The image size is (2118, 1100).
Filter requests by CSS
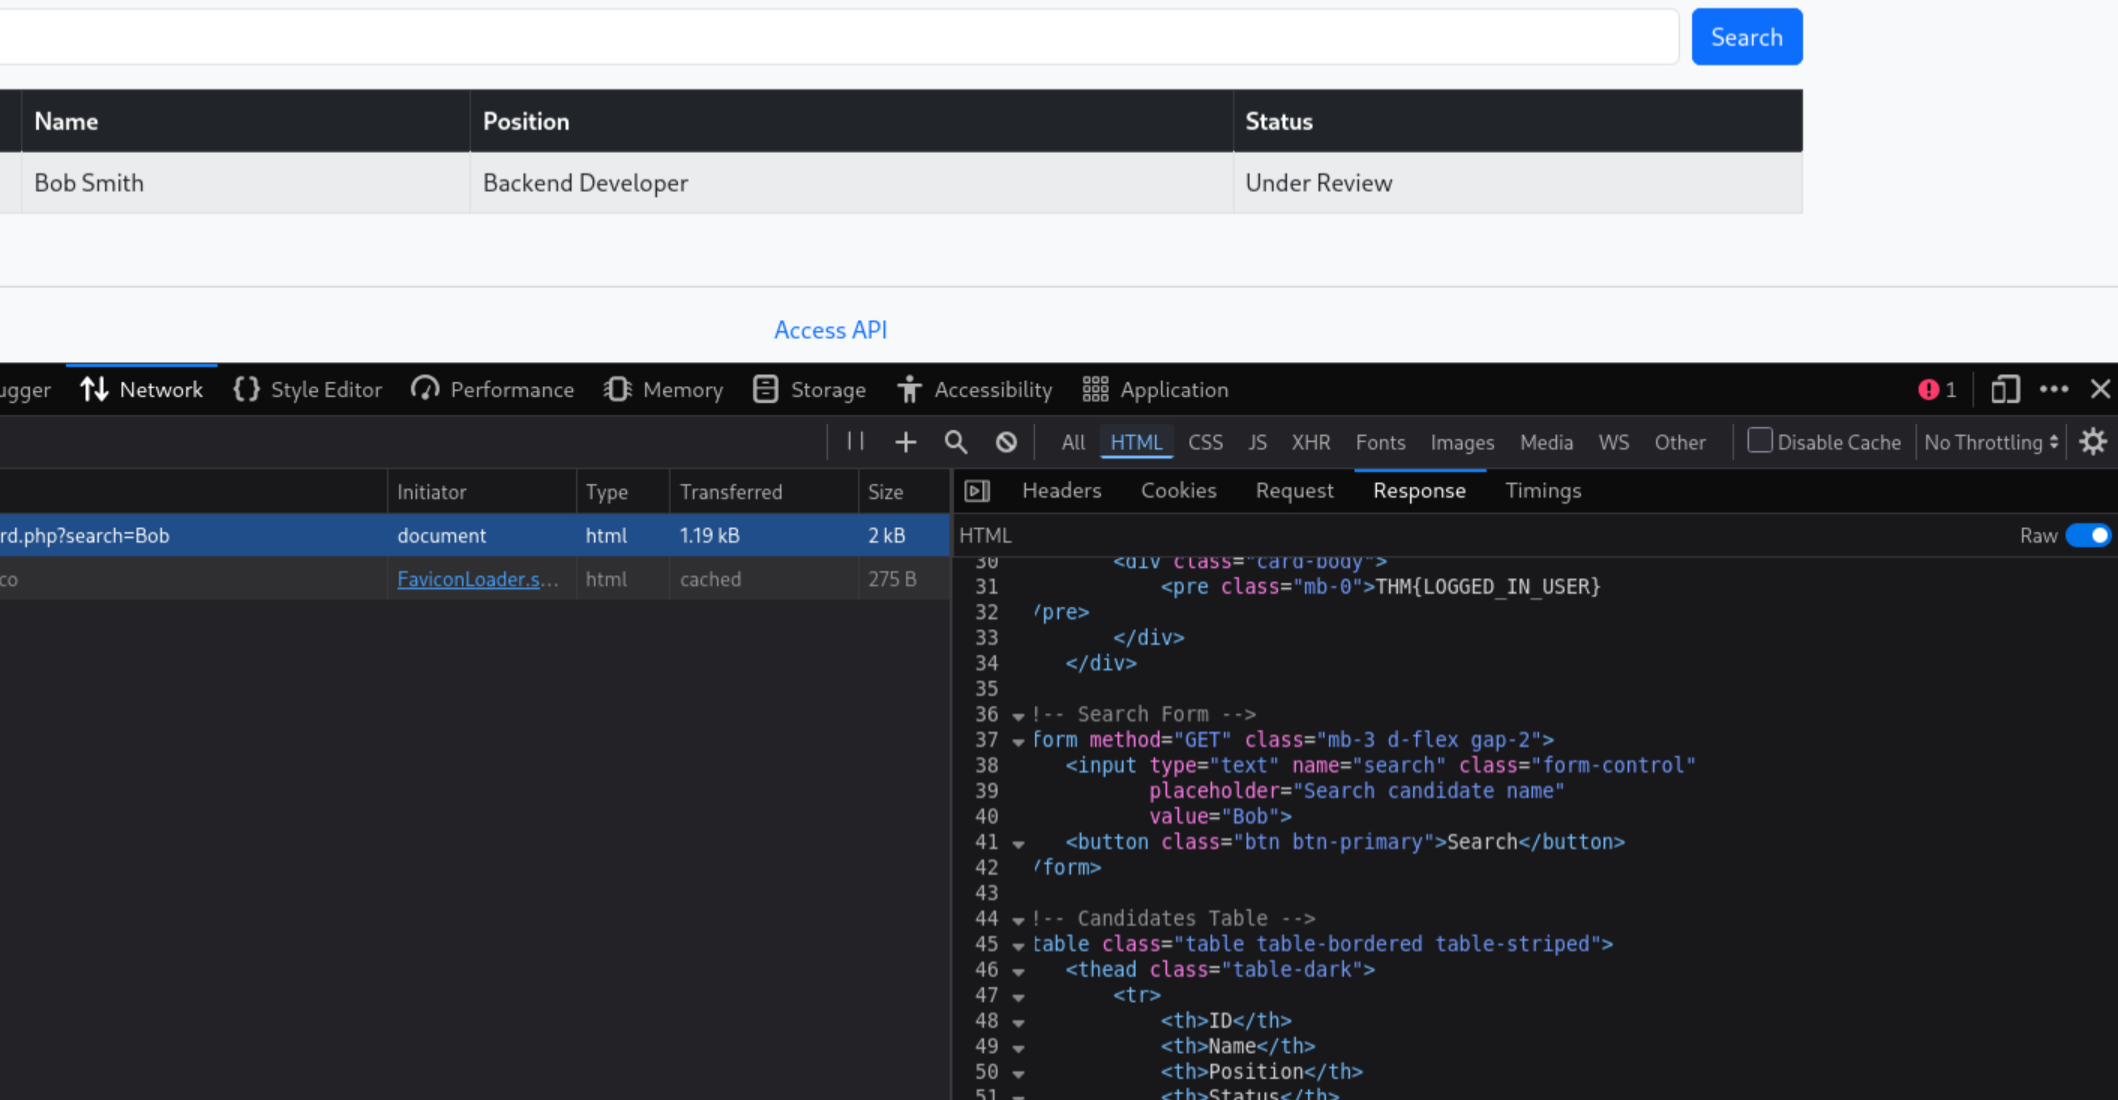tap(1205, 442)
